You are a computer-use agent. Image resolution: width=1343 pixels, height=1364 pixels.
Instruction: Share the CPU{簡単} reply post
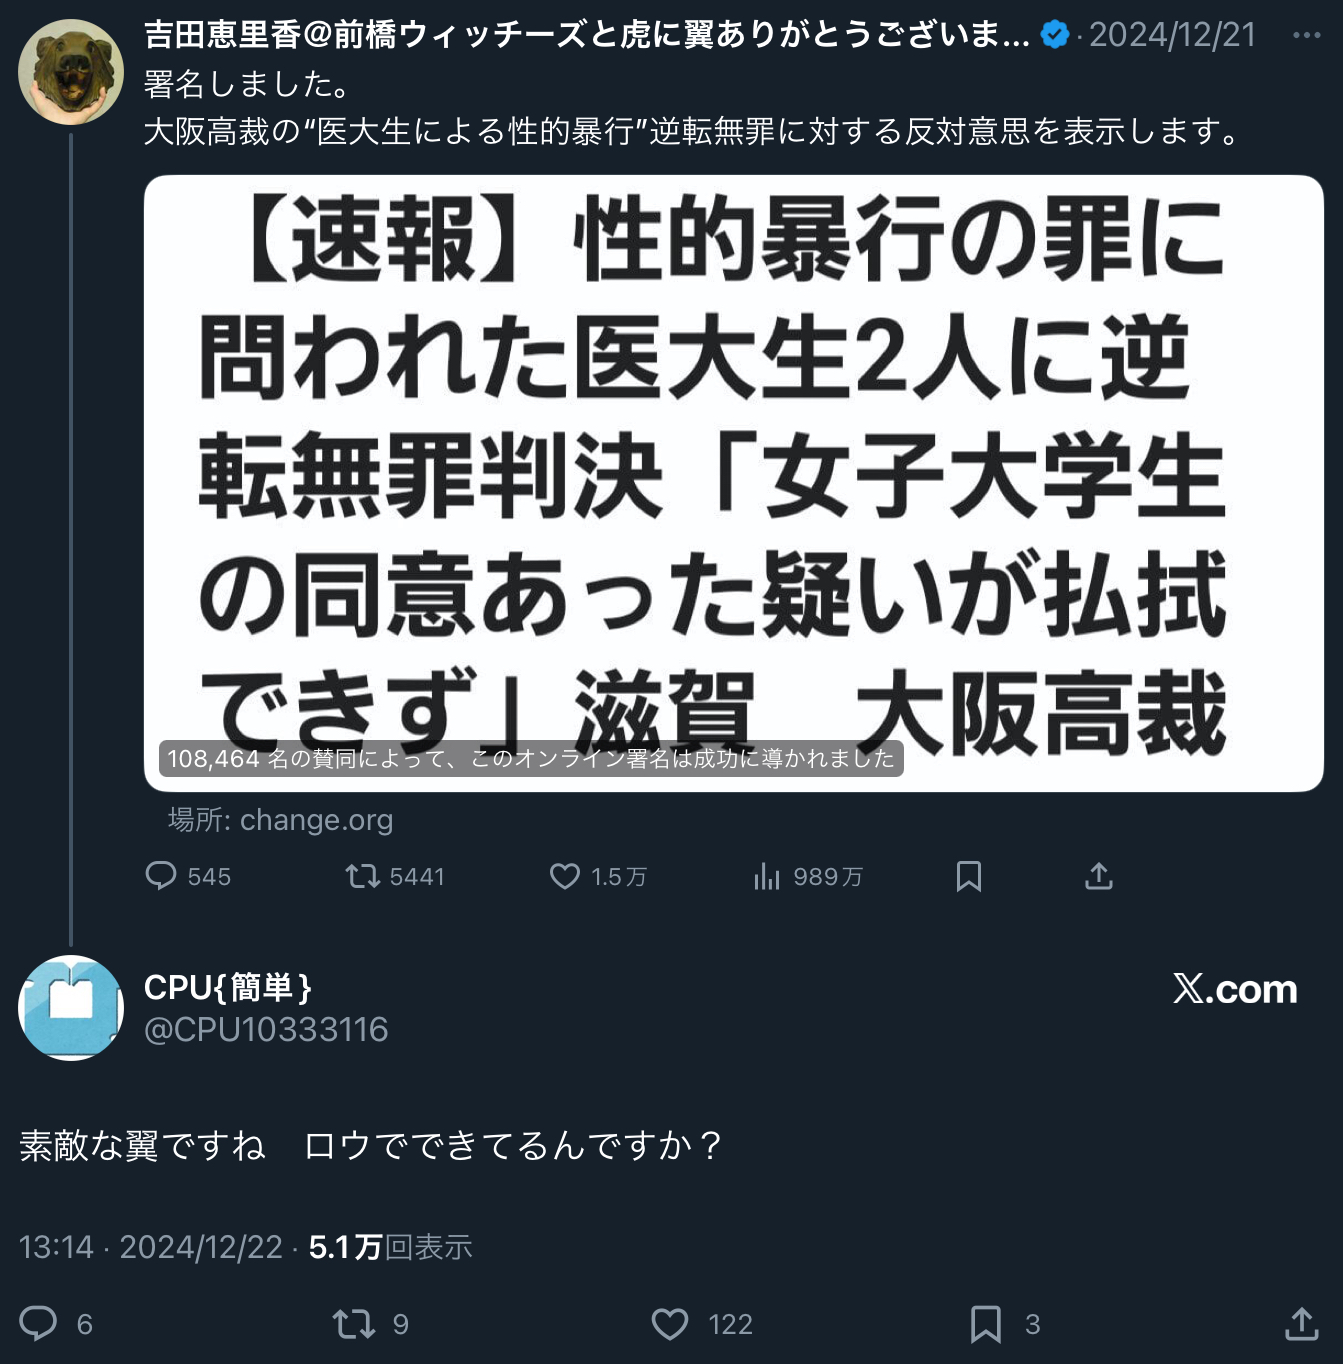pyautogui.click(x=1302, y=1323)
